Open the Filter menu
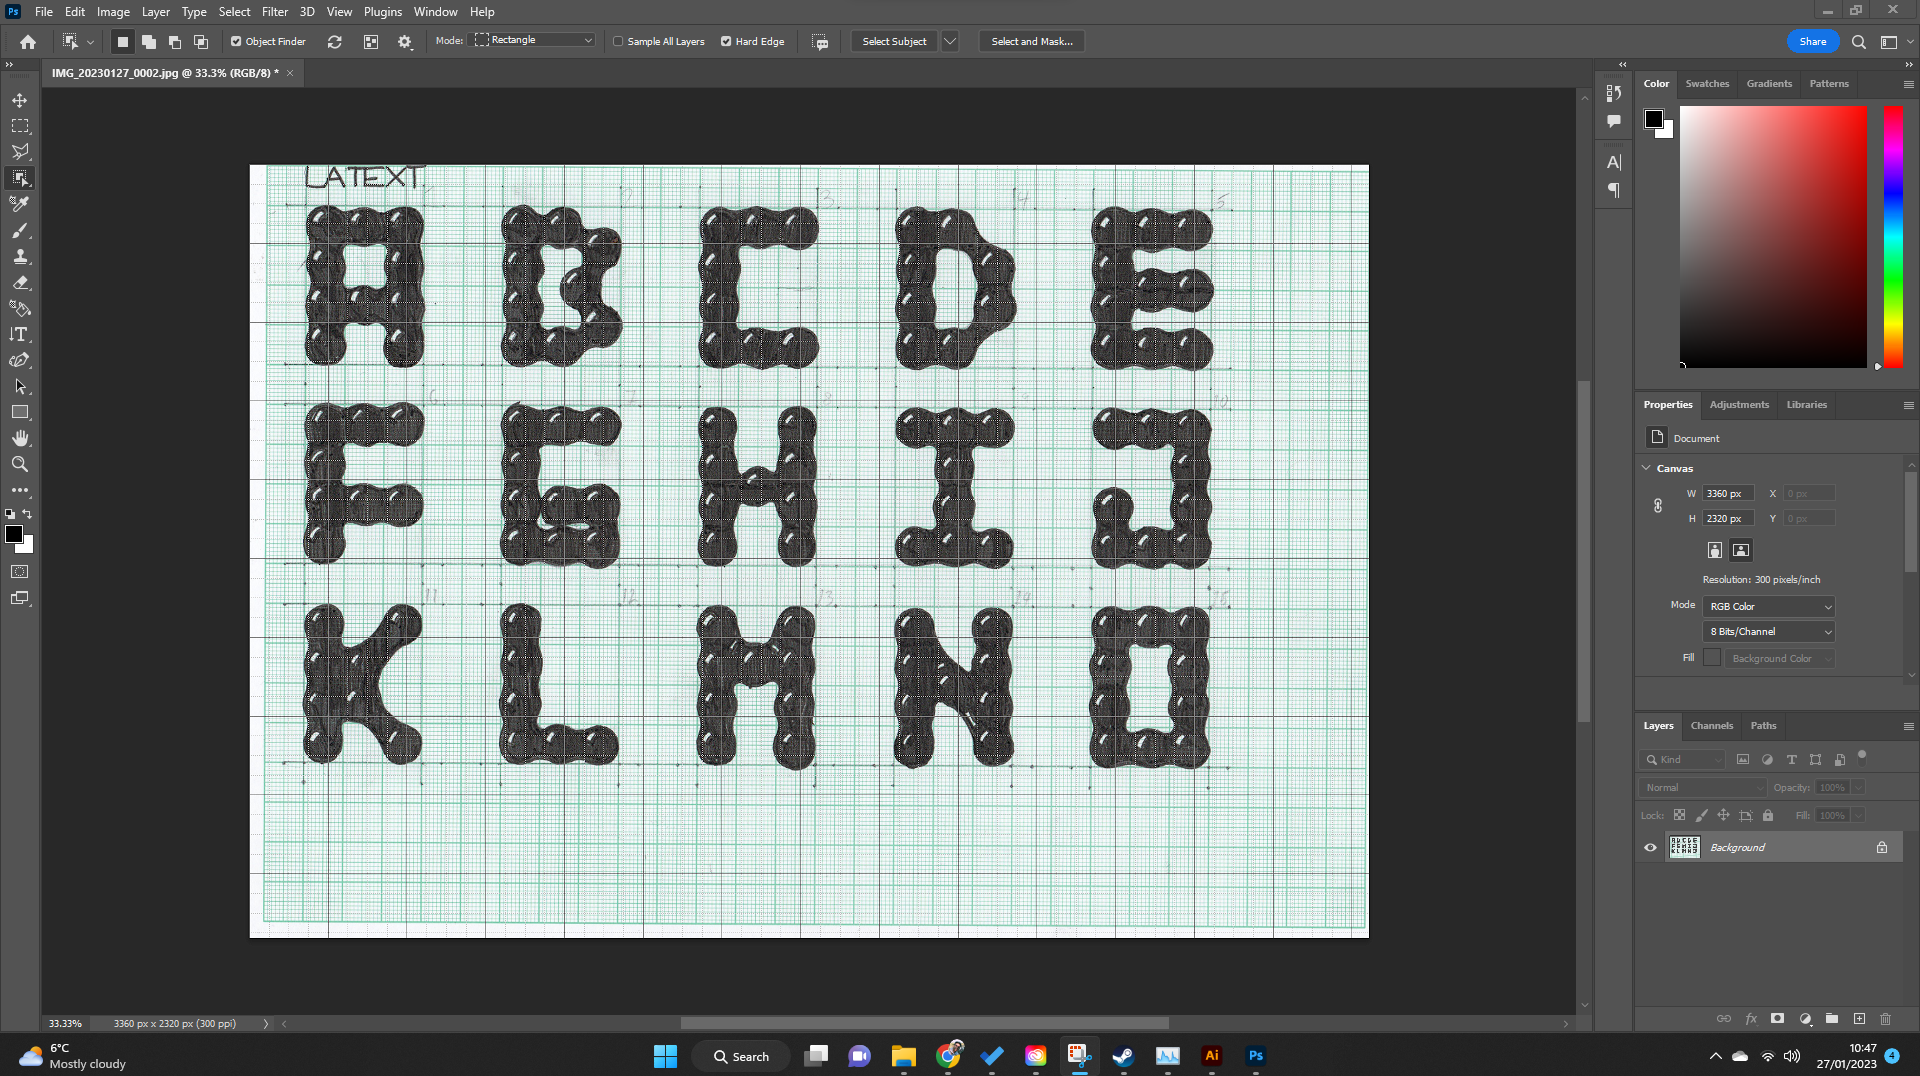The image size is (1920, 1076). tap(274, 12)
